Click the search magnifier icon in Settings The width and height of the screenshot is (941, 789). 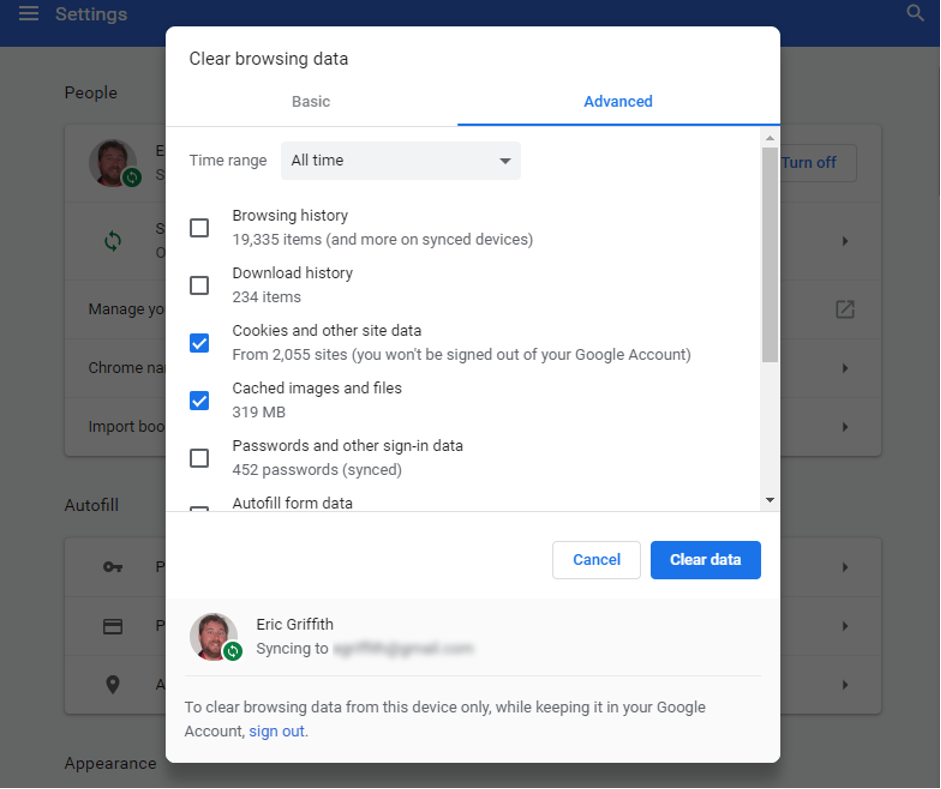pyautogui.click(x=915, y=14)
